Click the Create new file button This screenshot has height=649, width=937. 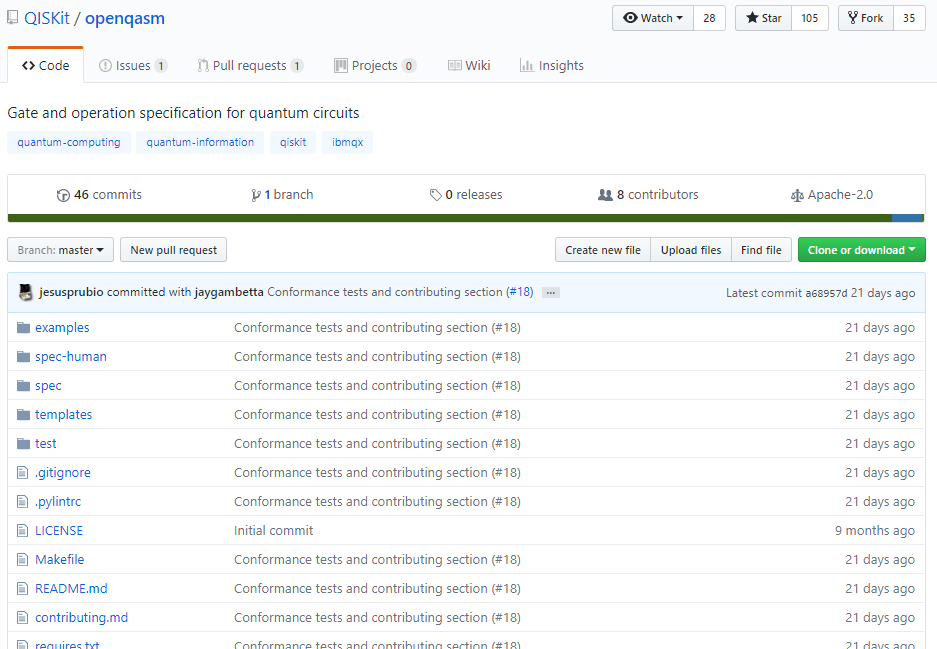click(603, 250)
